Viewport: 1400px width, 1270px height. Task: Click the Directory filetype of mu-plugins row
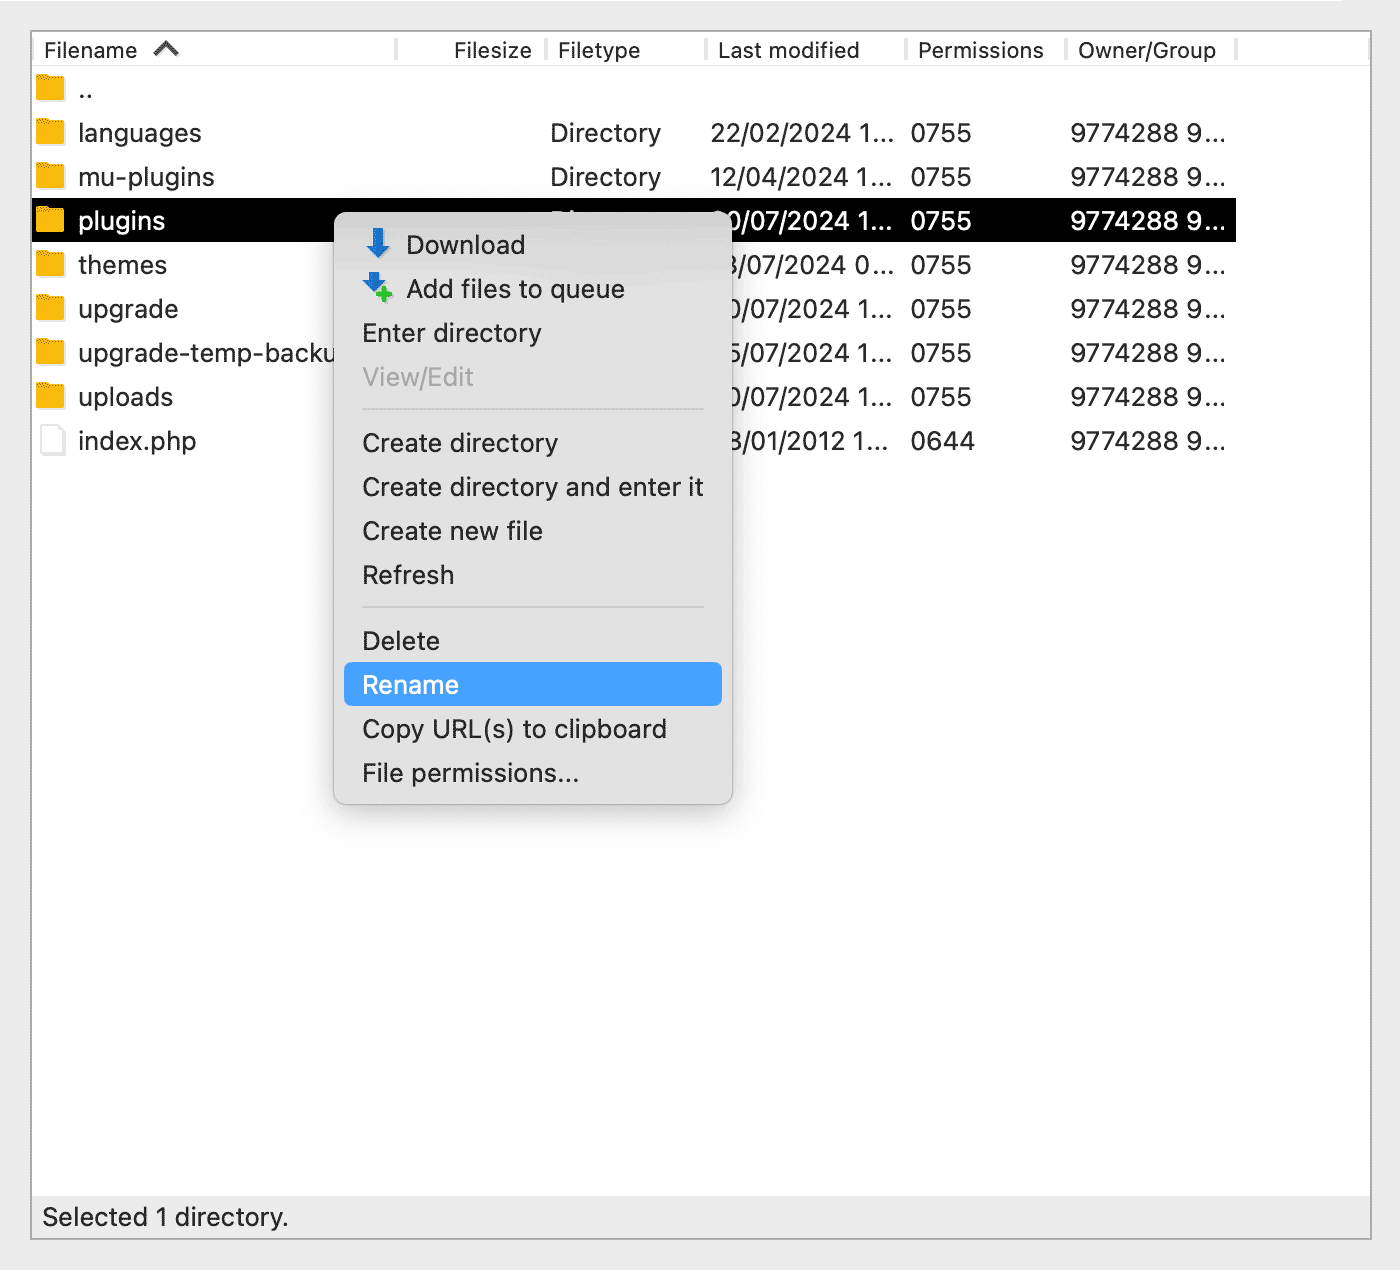605,177
